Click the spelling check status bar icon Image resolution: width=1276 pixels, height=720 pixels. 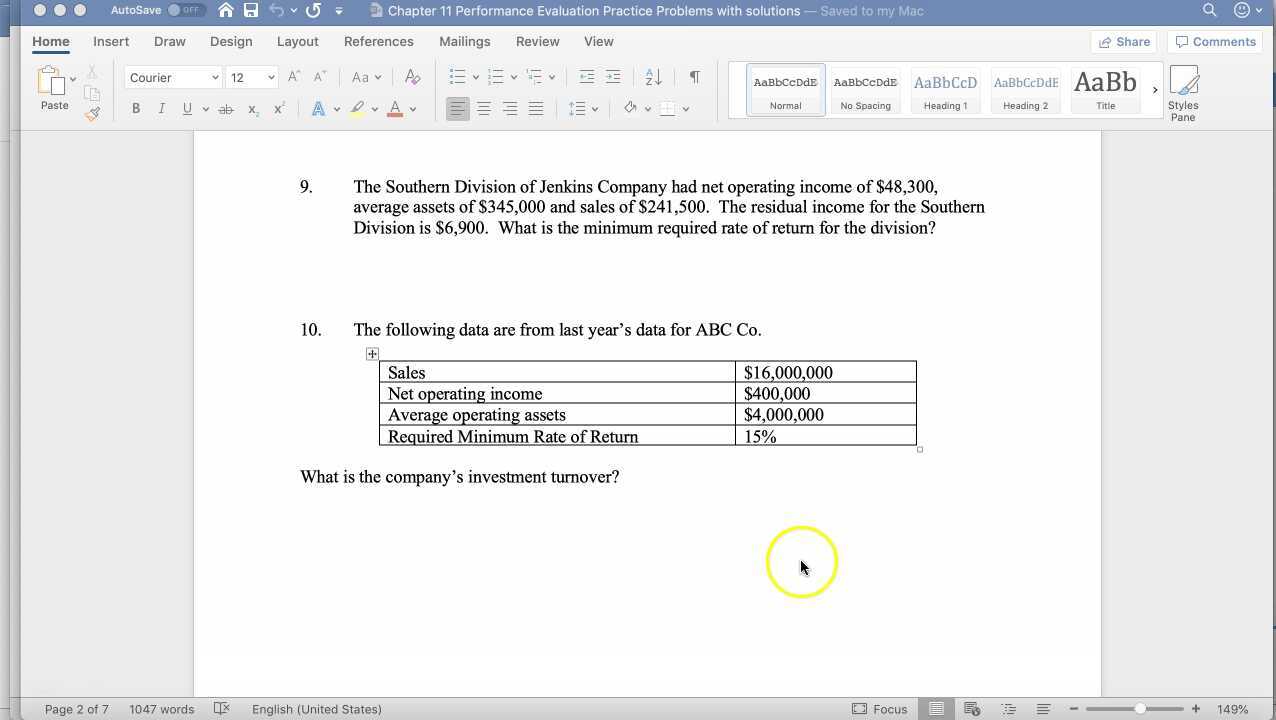click(x=221, y=709)
